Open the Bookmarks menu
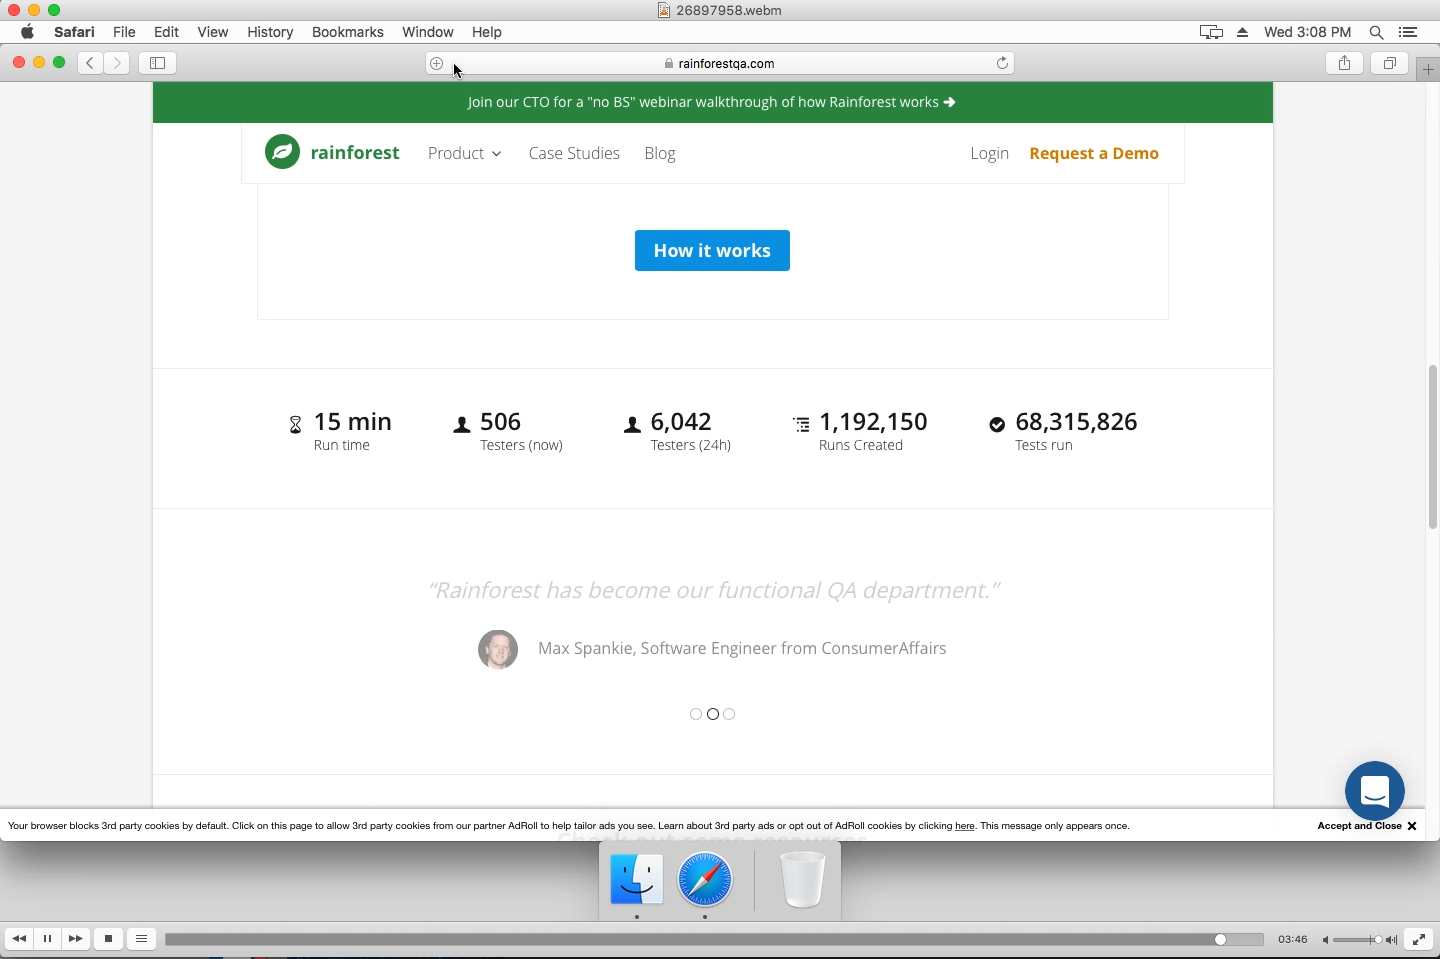 (348, 32)
